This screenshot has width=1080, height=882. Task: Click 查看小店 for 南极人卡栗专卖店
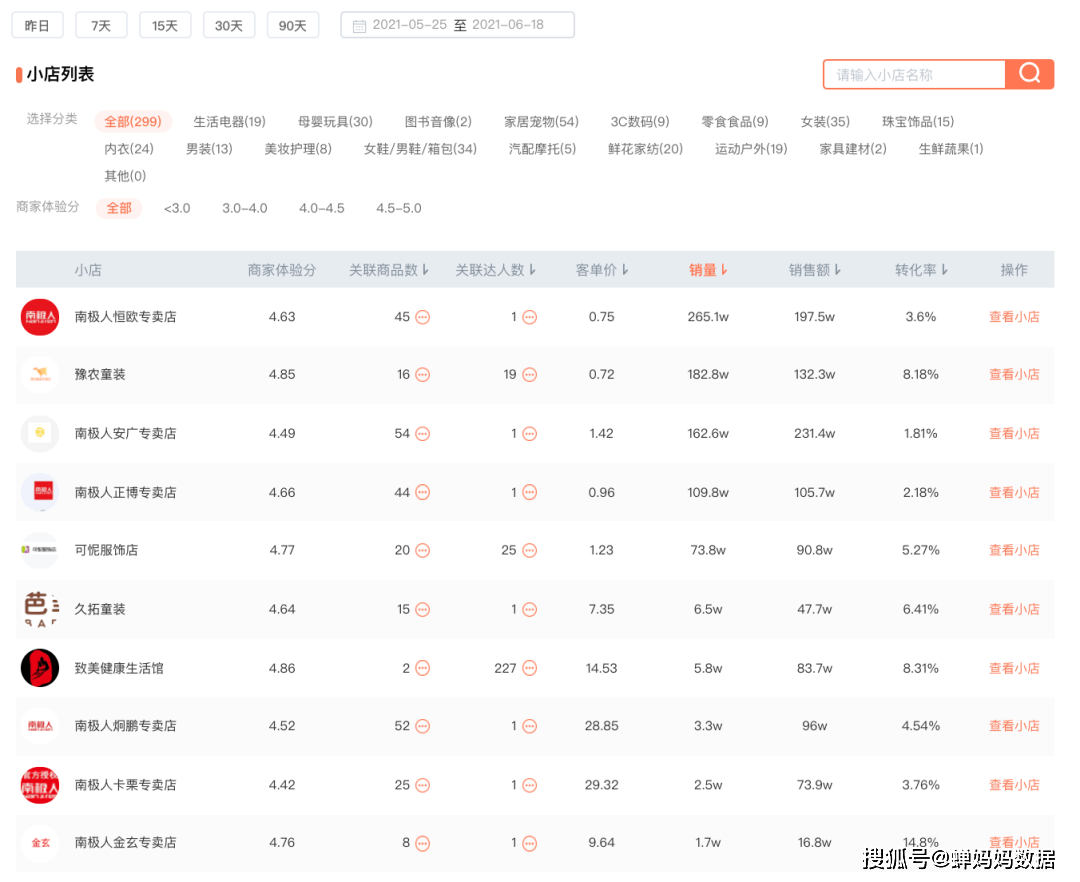(1014, 785)
